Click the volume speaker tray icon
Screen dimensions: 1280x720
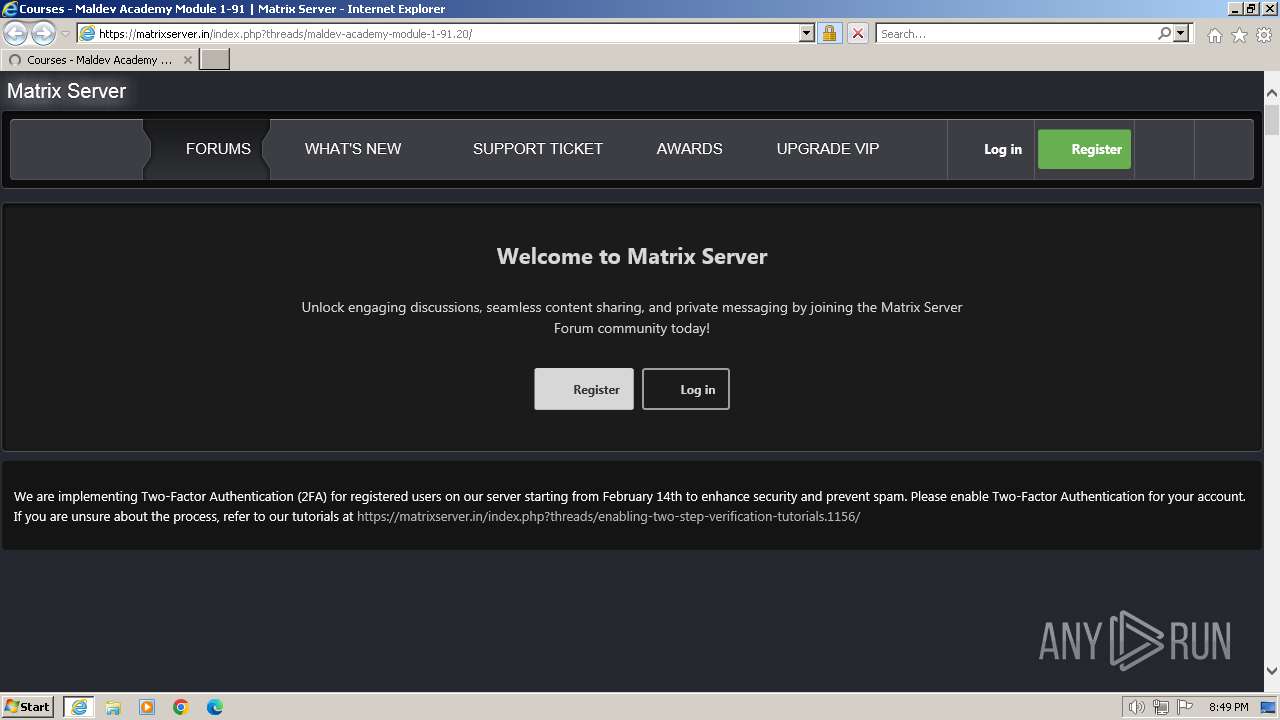coord(1137,707)
